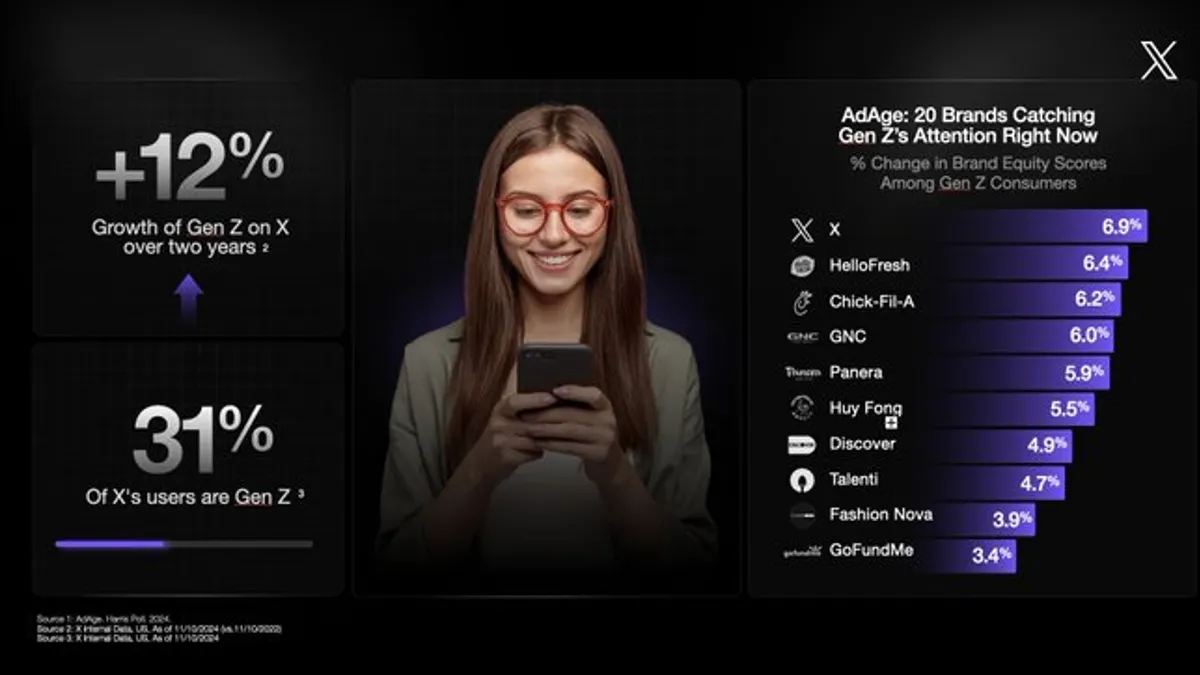
Task: Click the 'Huy Fong' brand label
Action: (x=865, y=408)
